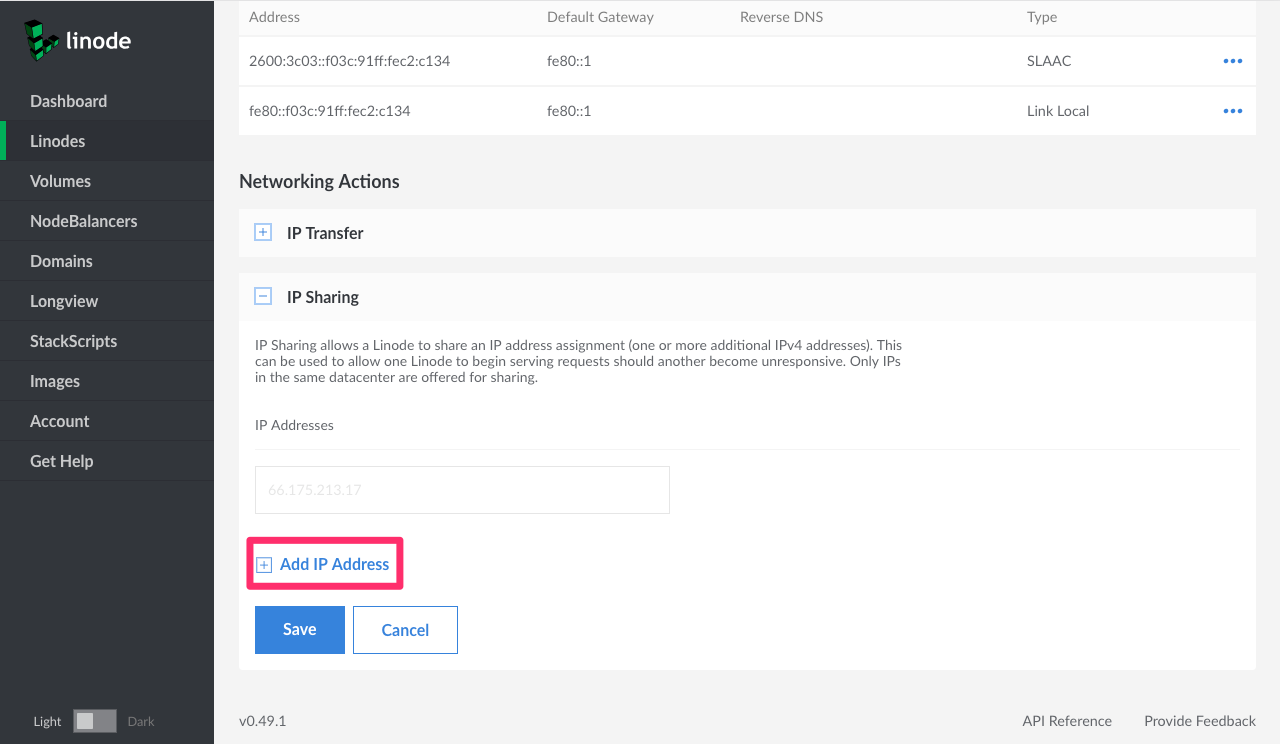Open the Images section
The width and height of the screenshot is (1280, 744).
pos(55,381)
